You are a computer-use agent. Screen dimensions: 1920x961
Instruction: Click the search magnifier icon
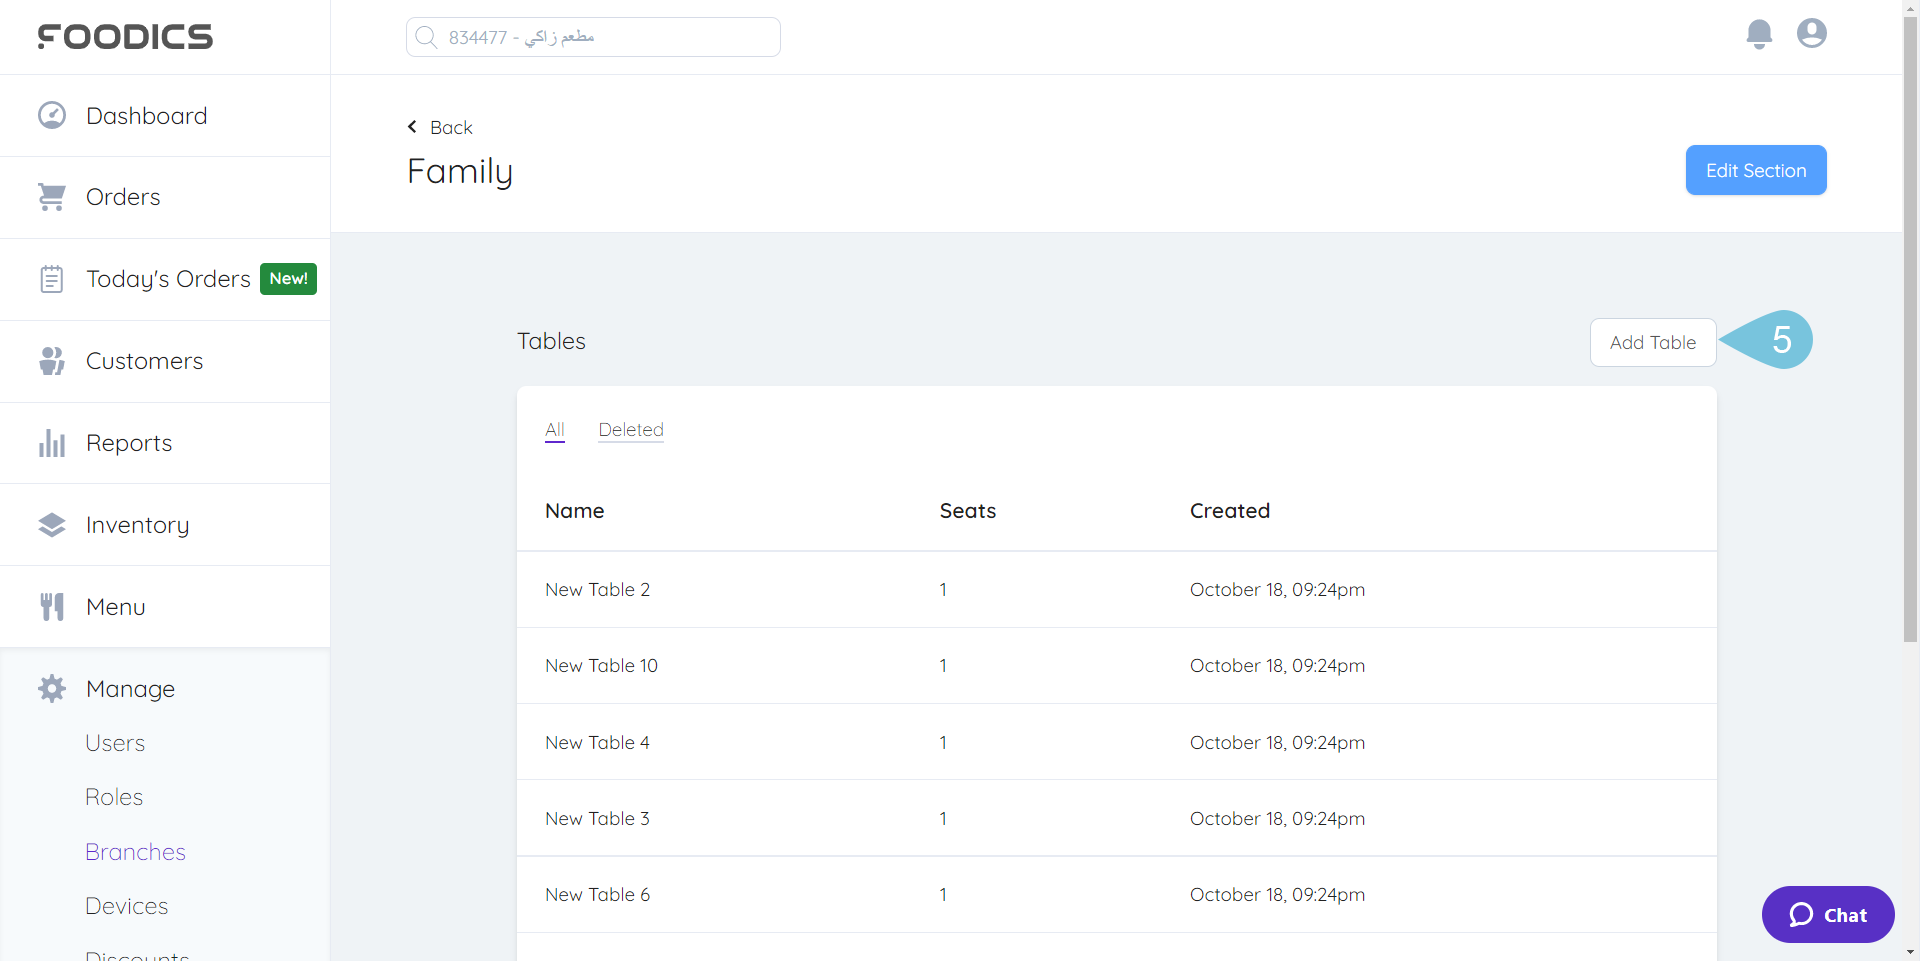(x=426, y=36)
